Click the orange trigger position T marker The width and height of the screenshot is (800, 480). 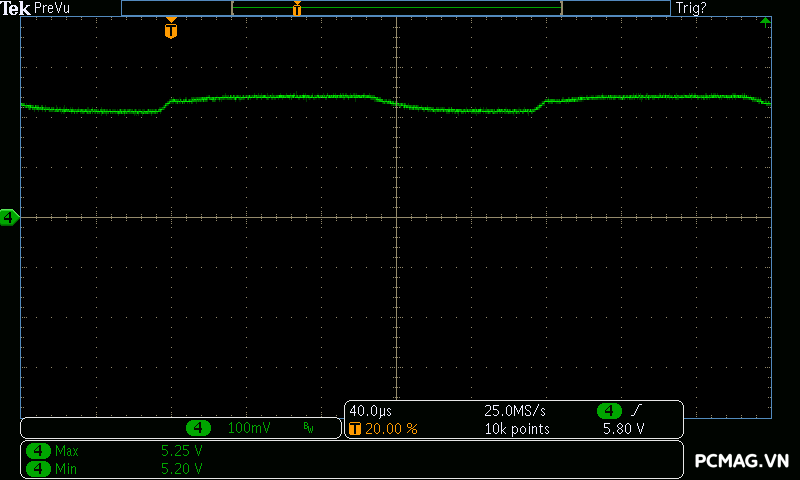pos(171,30)
